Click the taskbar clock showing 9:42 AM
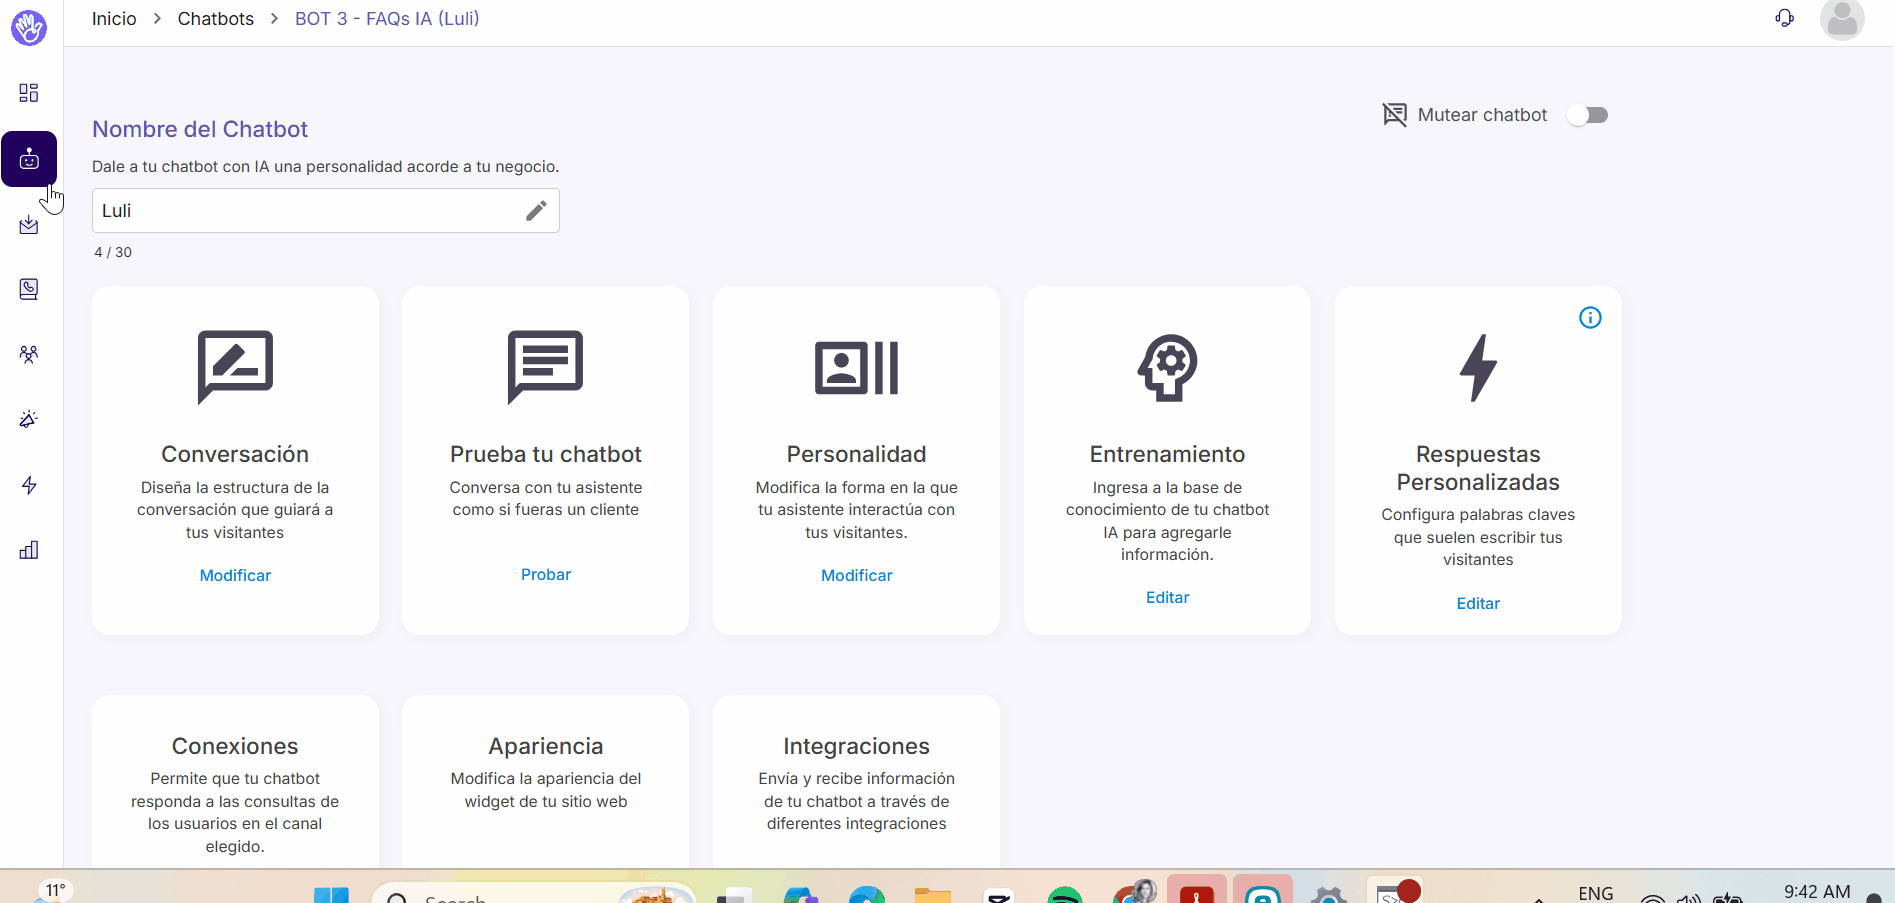 pos(1817,891)
